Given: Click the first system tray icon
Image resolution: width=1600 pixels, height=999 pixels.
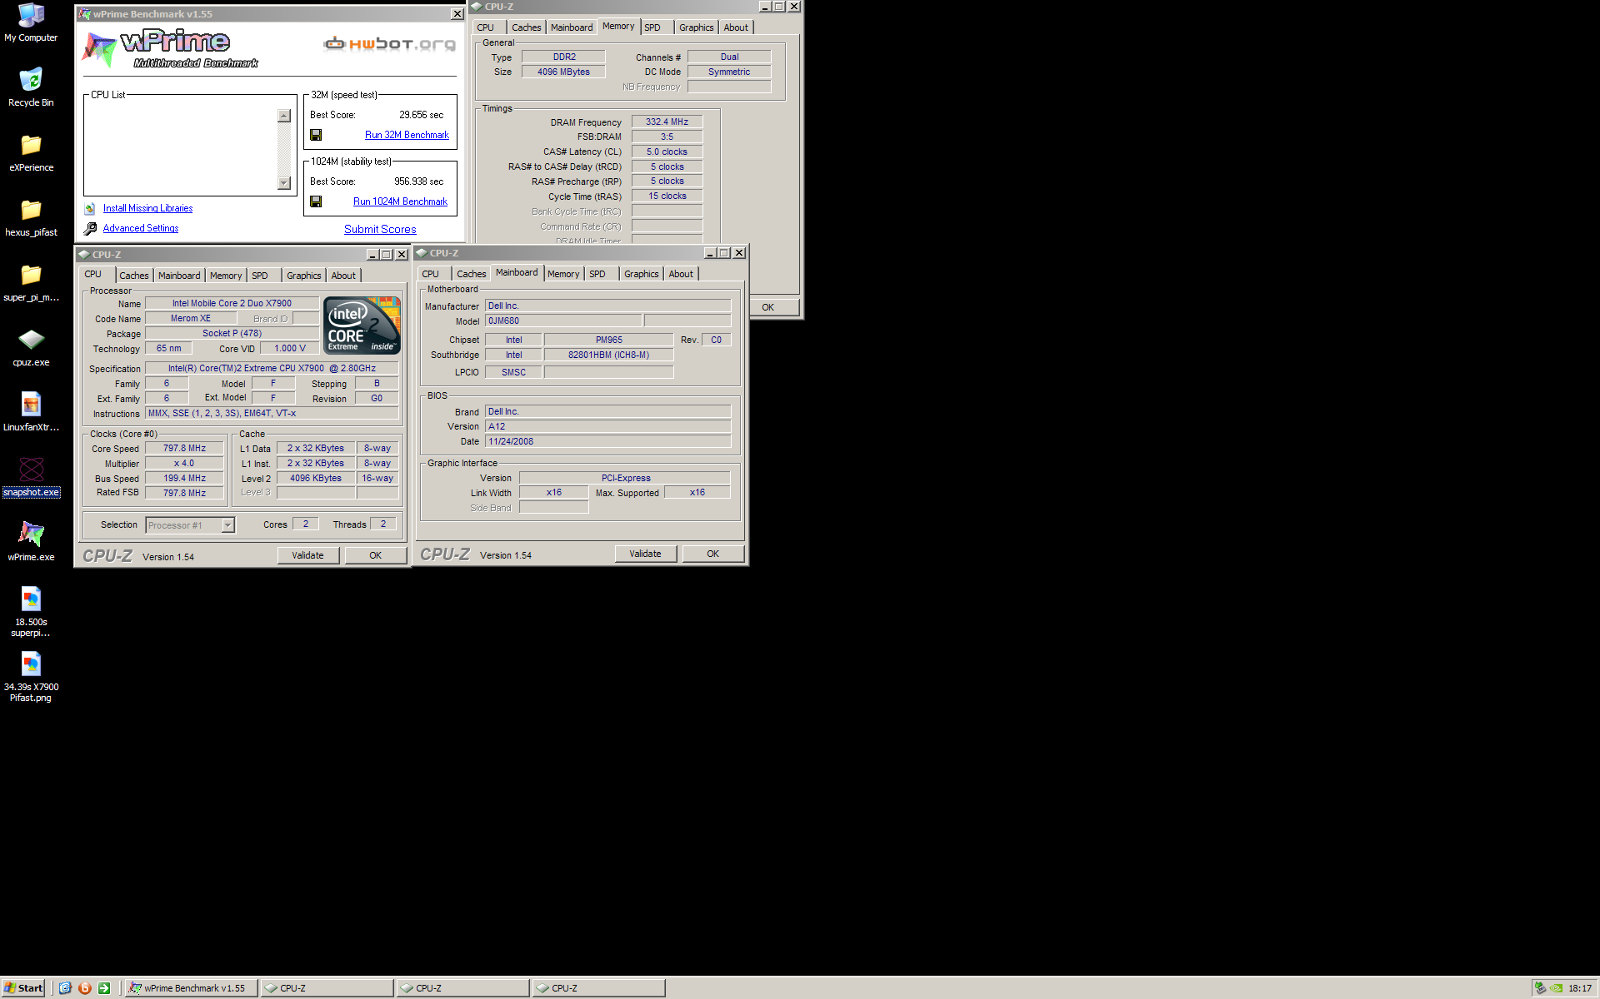Looking at the screenshot, I should coord(1540,988).
